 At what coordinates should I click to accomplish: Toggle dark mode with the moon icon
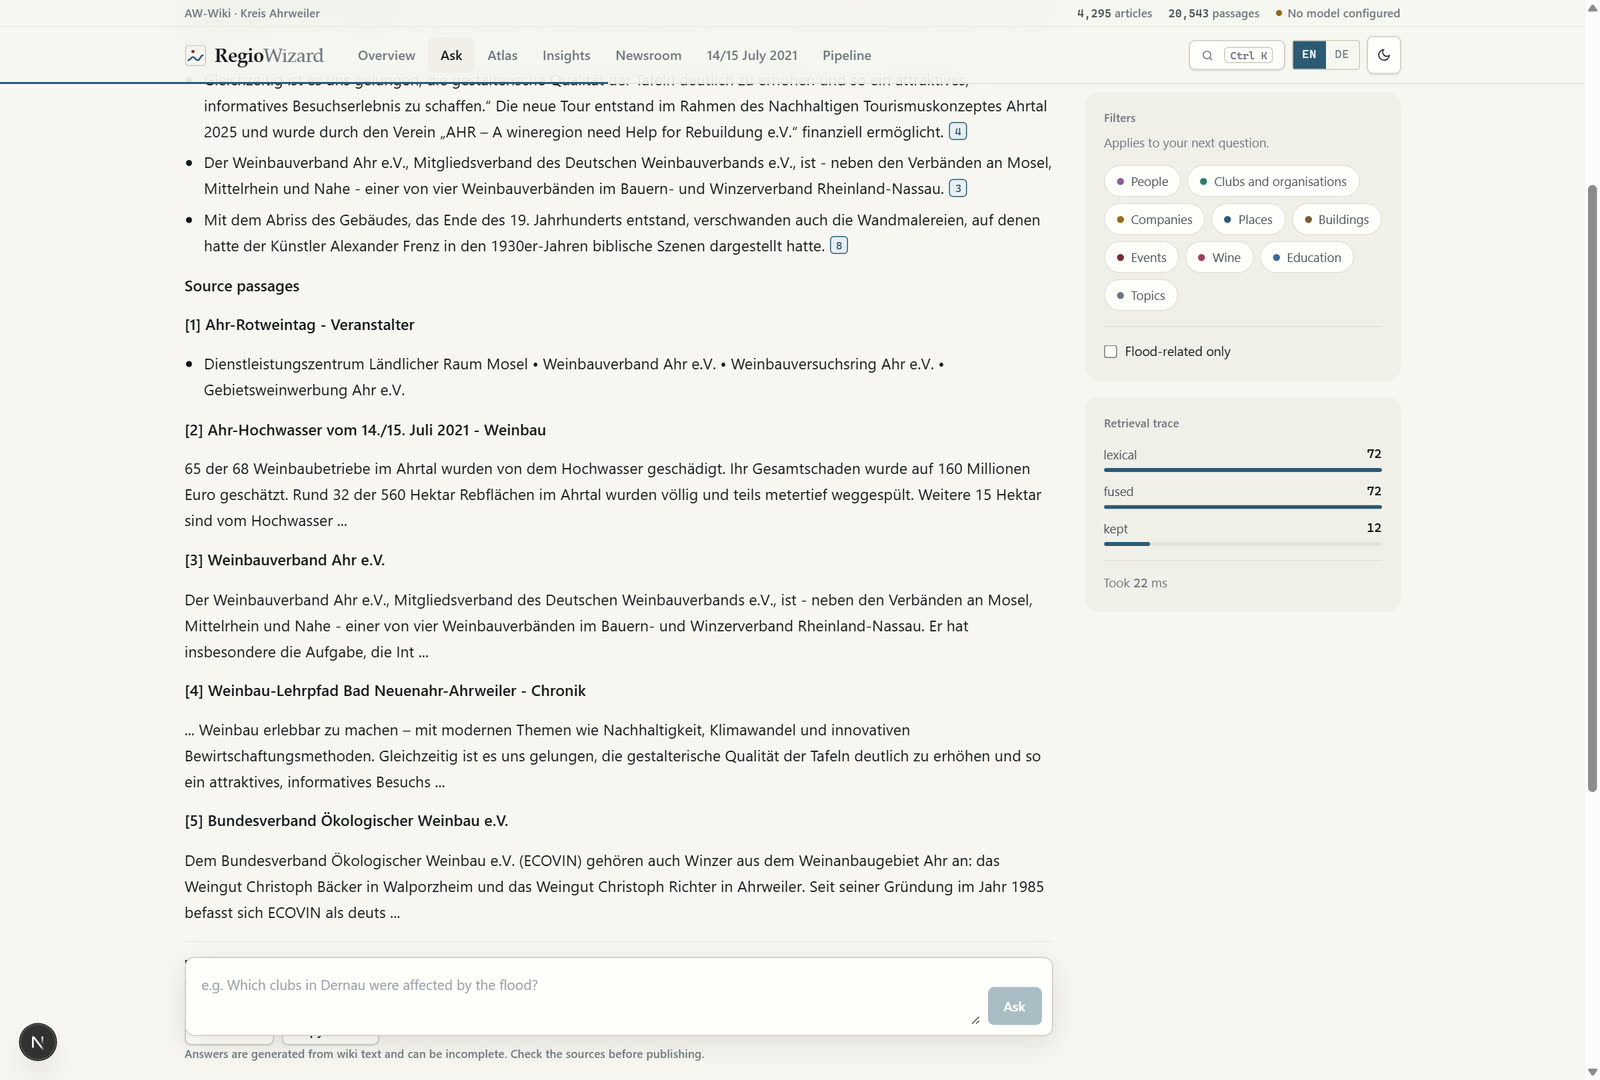tap(1384, 55)
